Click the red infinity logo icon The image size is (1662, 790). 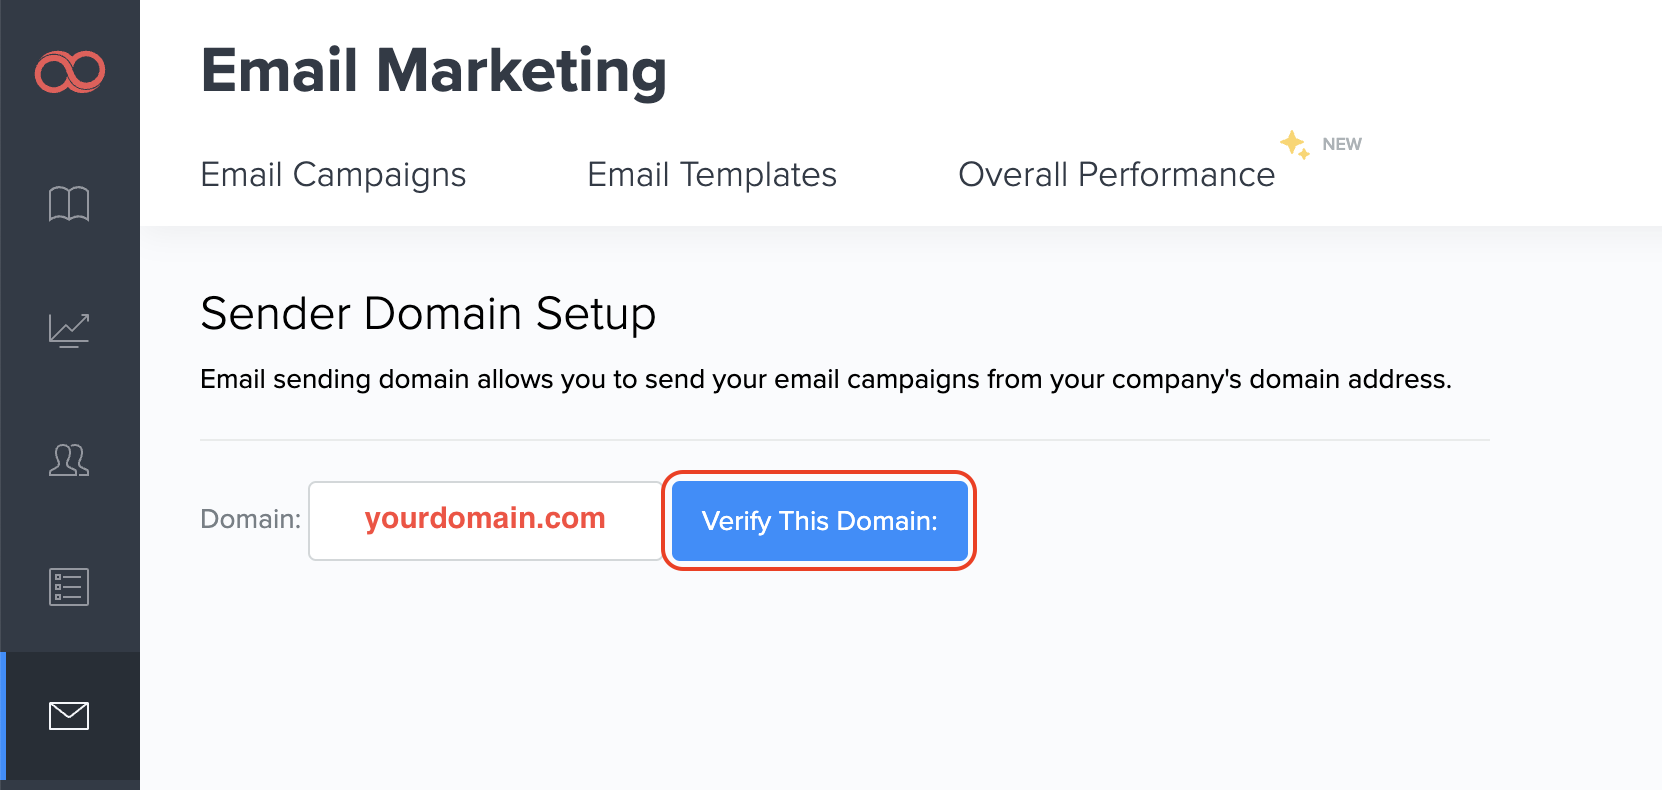coord(70,71)
